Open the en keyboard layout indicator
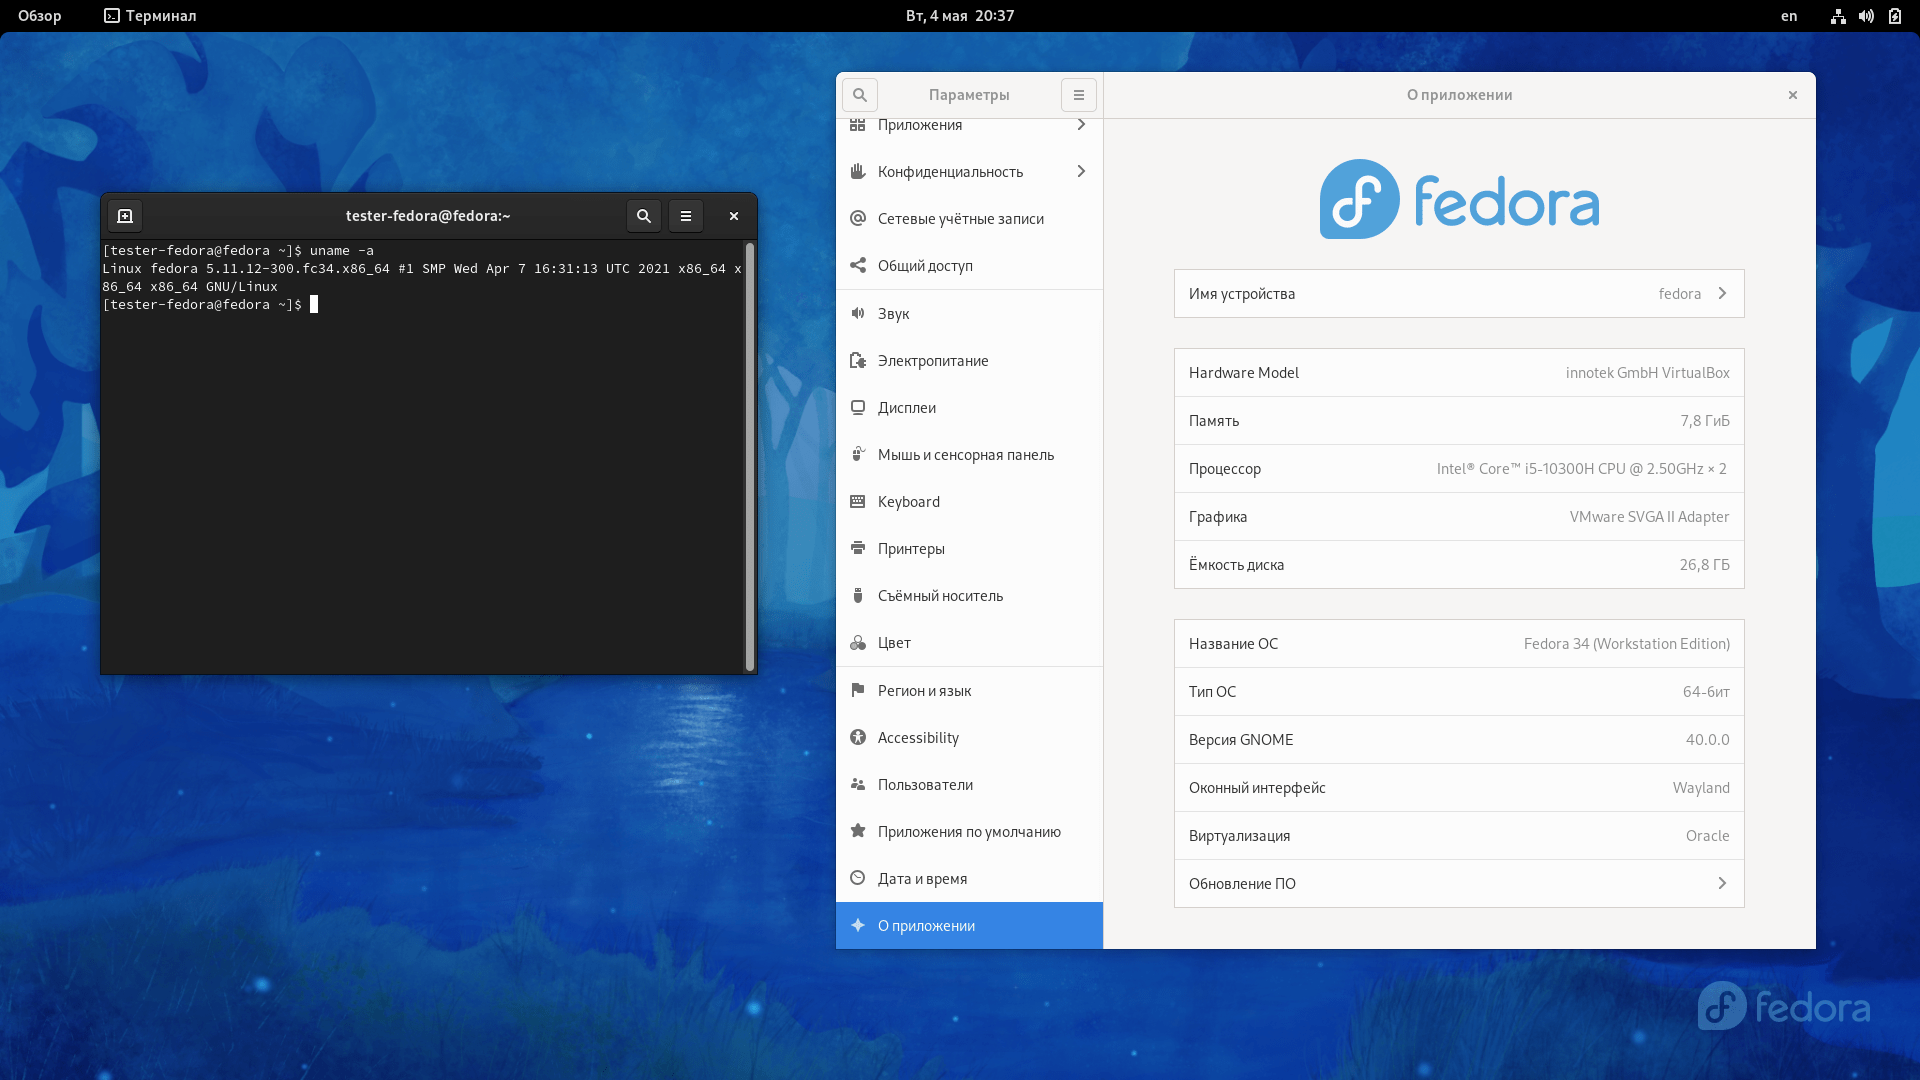The height and width of the screenshot is (1080, 1920). point(1788,16)
